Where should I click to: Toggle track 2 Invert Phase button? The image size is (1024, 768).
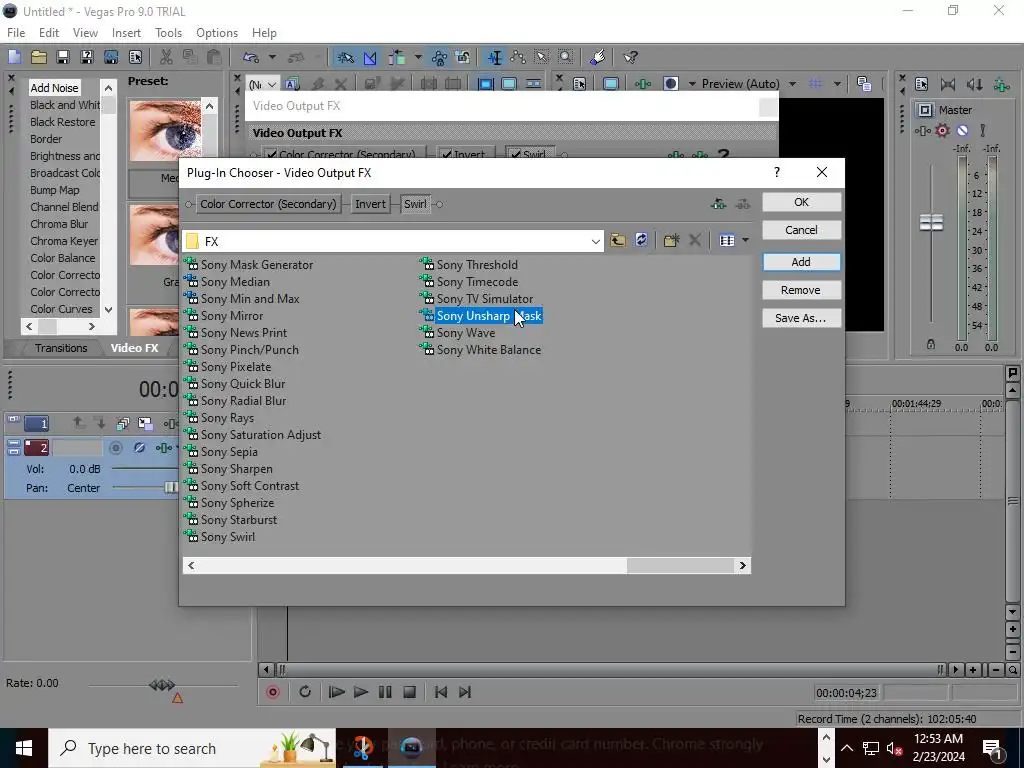coord(139,447)
